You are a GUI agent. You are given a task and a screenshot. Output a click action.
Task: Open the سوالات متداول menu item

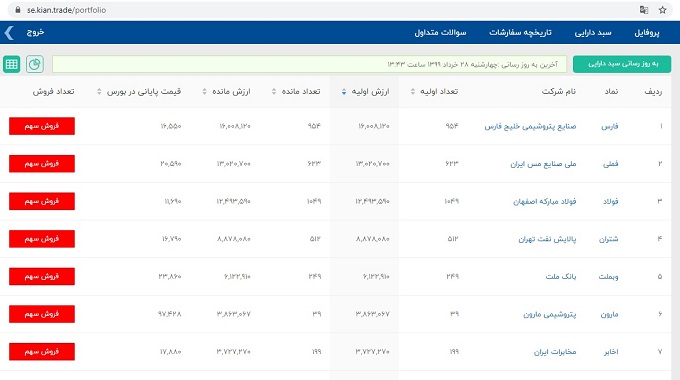(440, 33)
